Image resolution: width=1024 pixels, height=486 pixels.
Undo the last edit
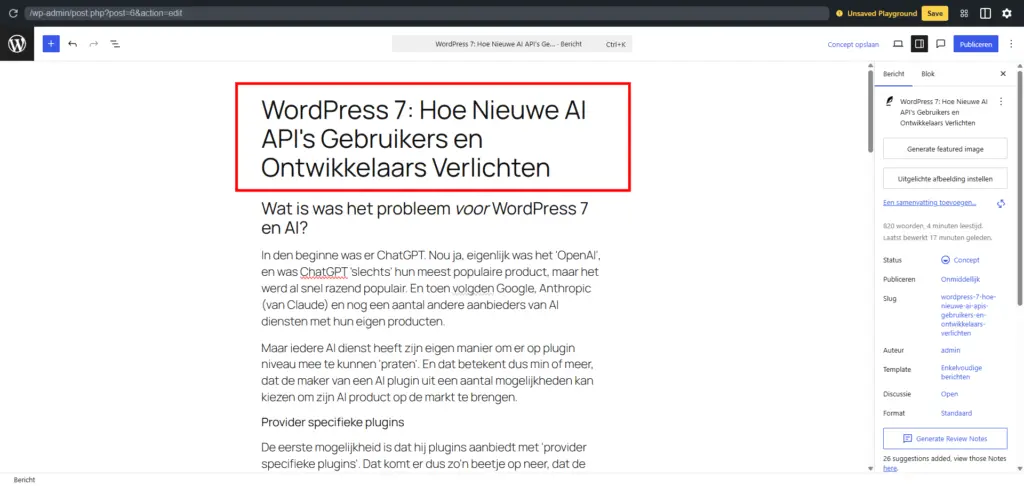(72, 44)
